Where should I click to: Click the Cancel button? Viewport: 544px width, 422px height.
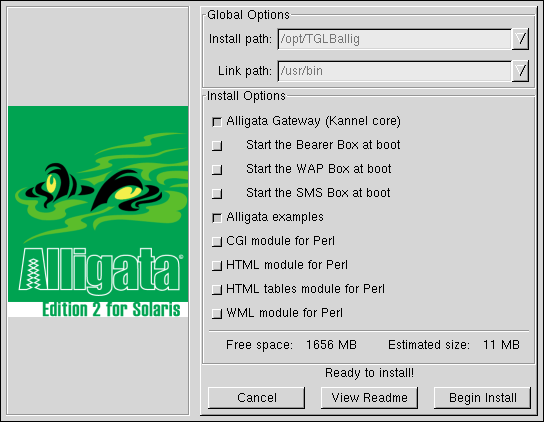point(257,398)
